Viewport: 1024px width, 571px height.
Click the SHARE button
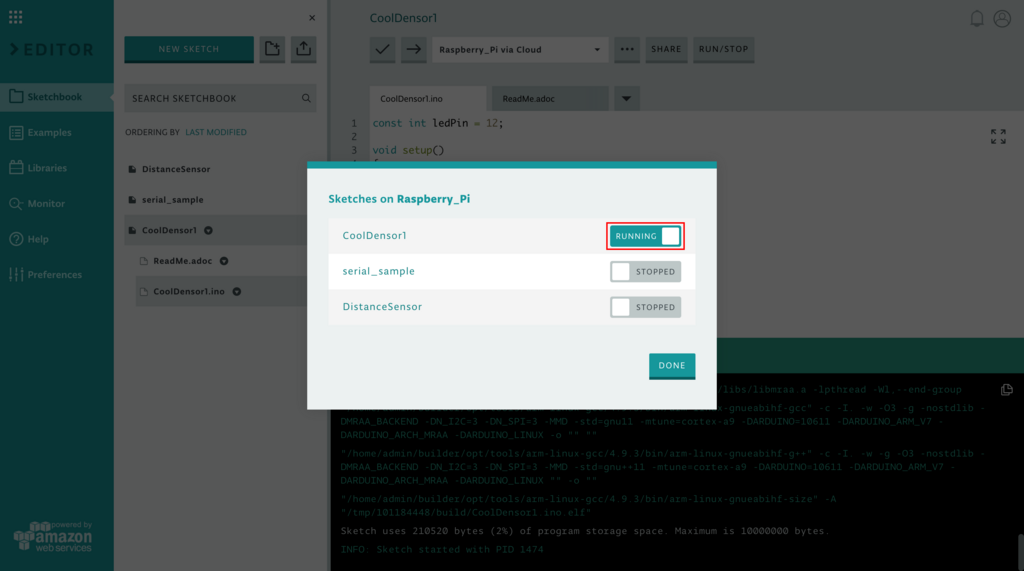(666, 49)
